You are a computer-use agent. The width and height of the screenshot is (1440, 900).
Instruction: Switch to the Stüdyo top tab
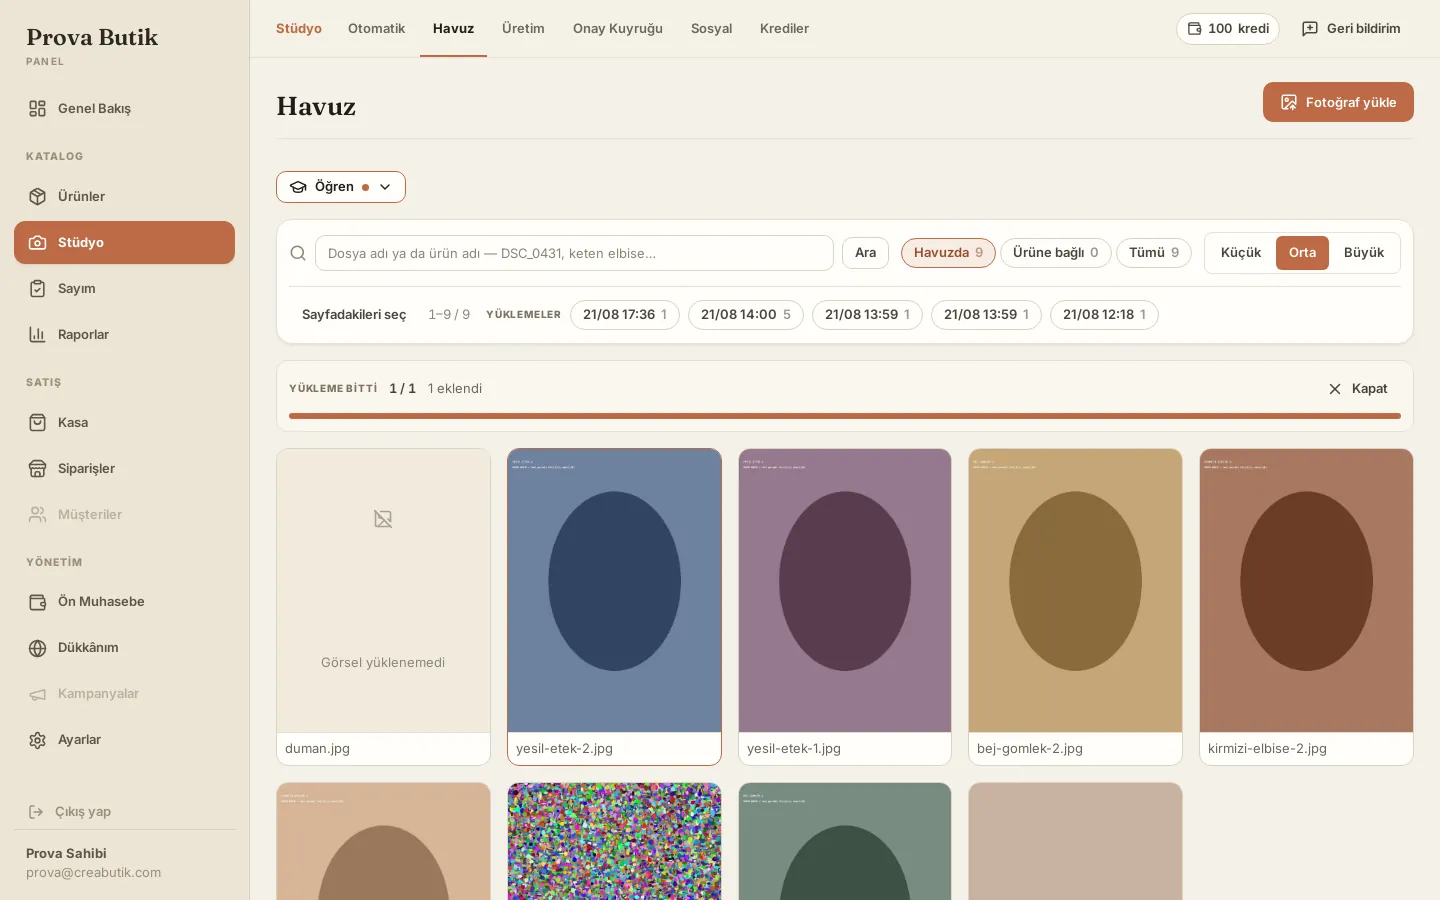299,29
